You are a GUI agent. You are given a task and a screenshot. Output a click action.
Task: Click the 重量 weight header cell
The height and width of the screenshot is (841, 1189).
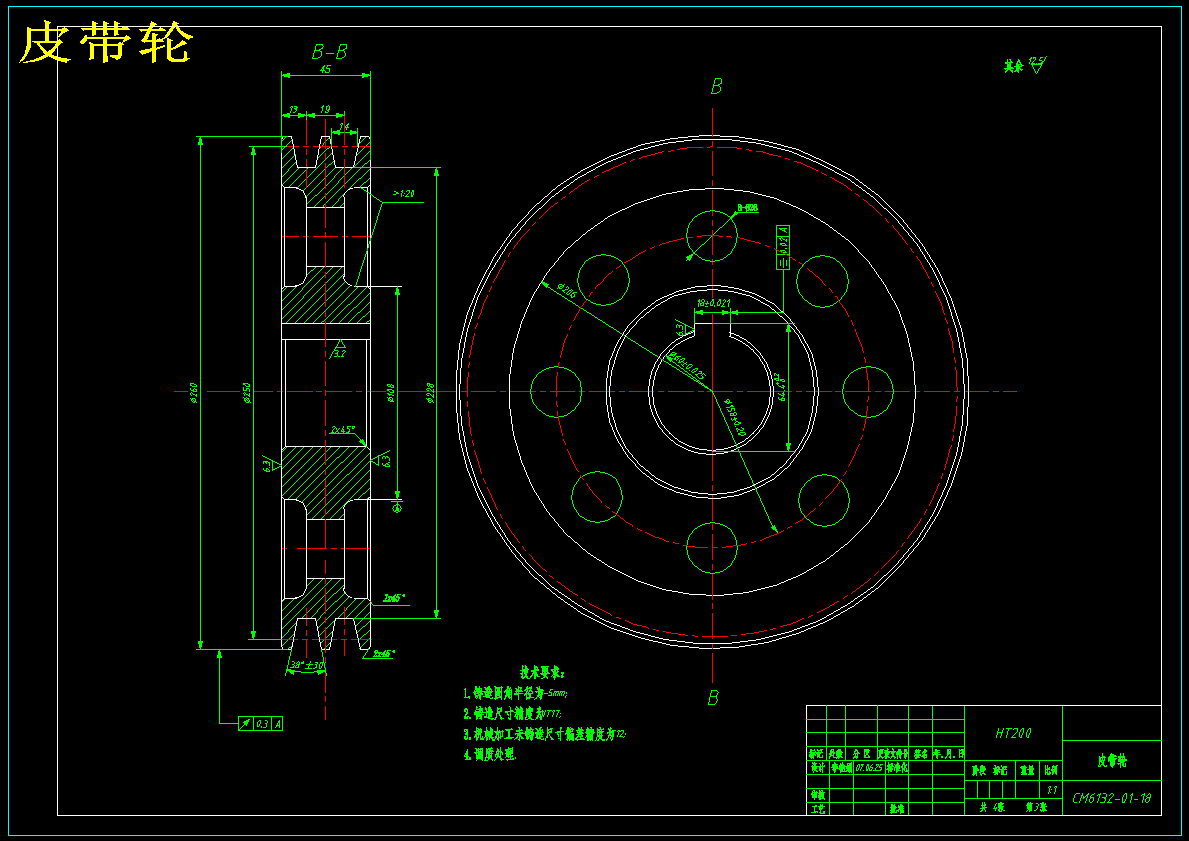click(x=1027, y=770)
